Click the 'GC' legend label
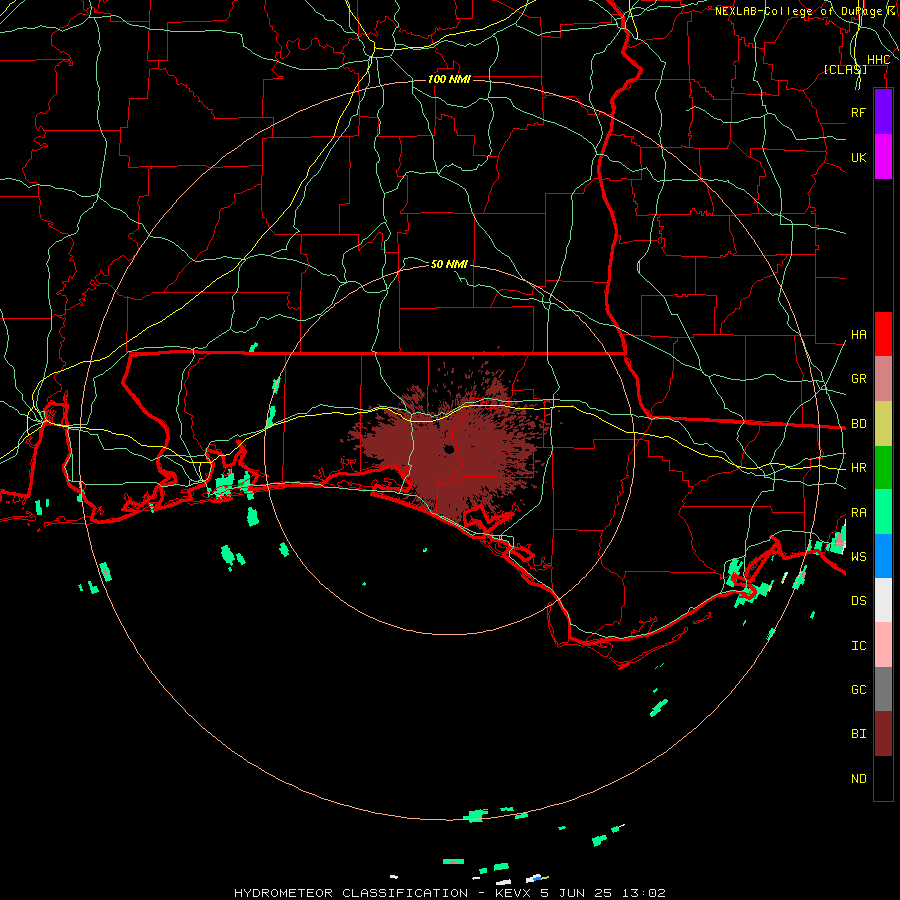This screenshot has height=900, width=900. [x=858, y=689]
